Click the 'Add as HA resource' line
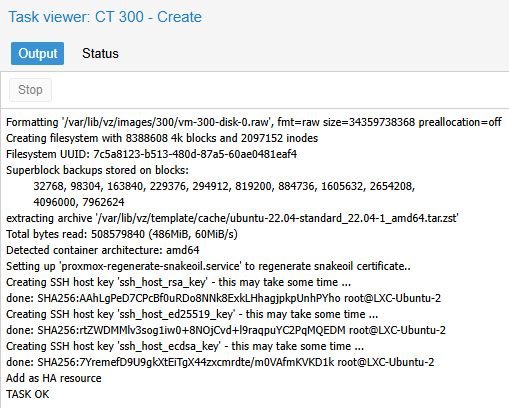Screen dimensions: 509x408 pos(54,378)
